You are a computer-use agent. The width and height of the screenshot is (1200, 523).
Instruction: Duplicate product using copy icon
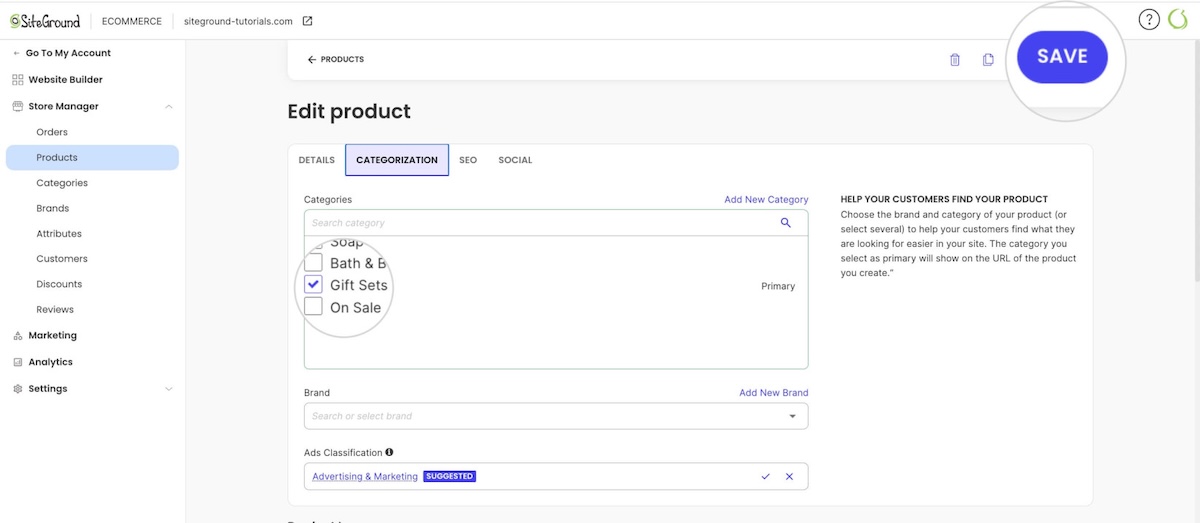pyautogui.click(x=988, y=60)
